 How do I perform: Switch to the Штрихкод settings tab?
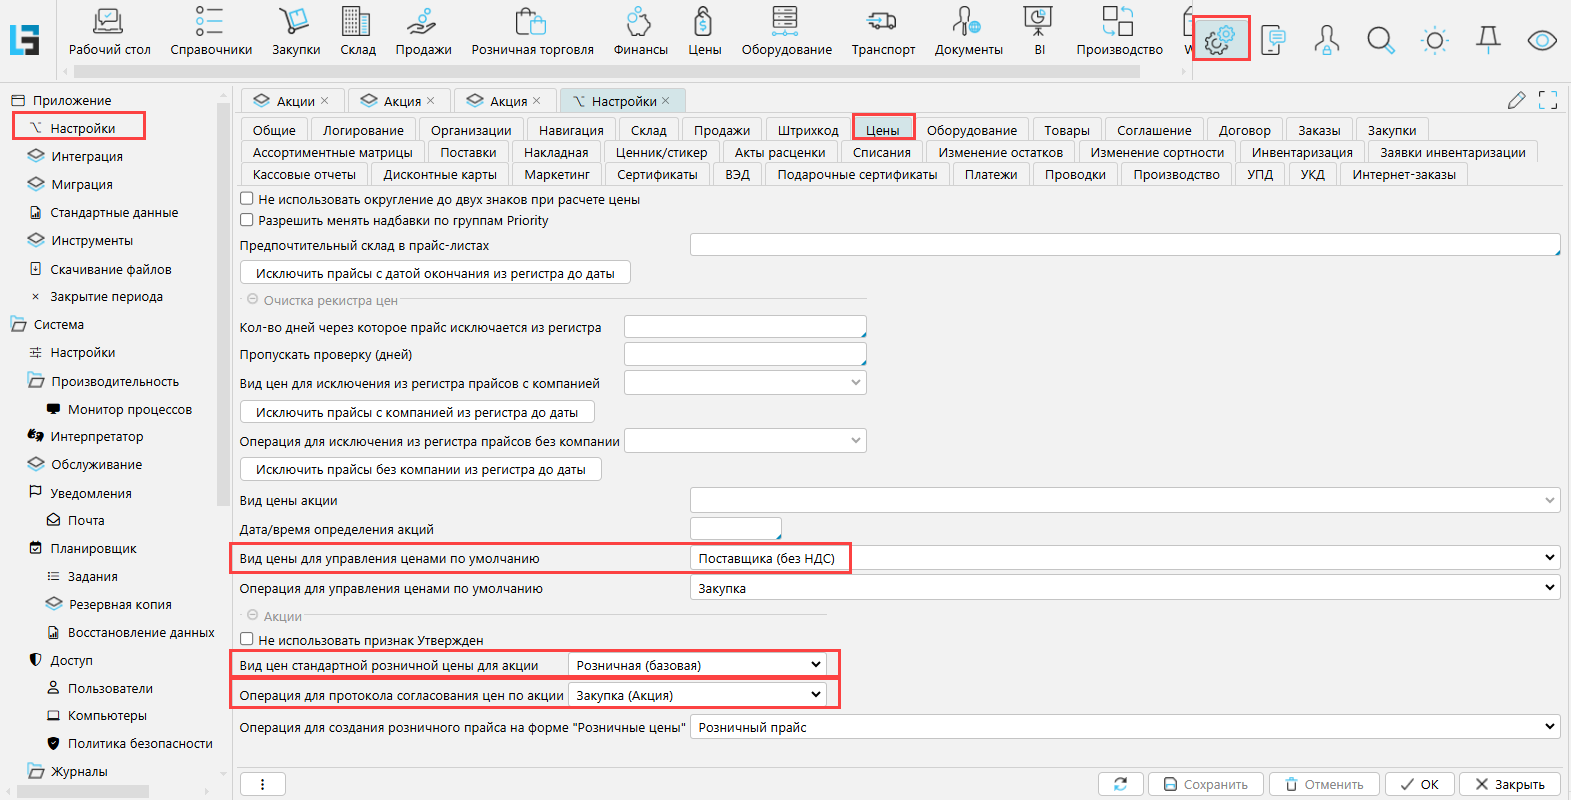(807, 130)
